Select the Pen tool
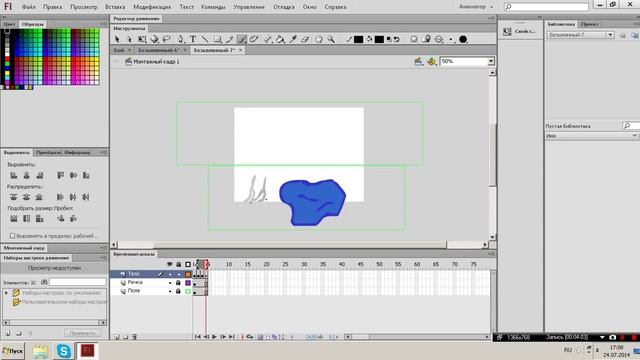The image size is (640, 360). [180, 39]
